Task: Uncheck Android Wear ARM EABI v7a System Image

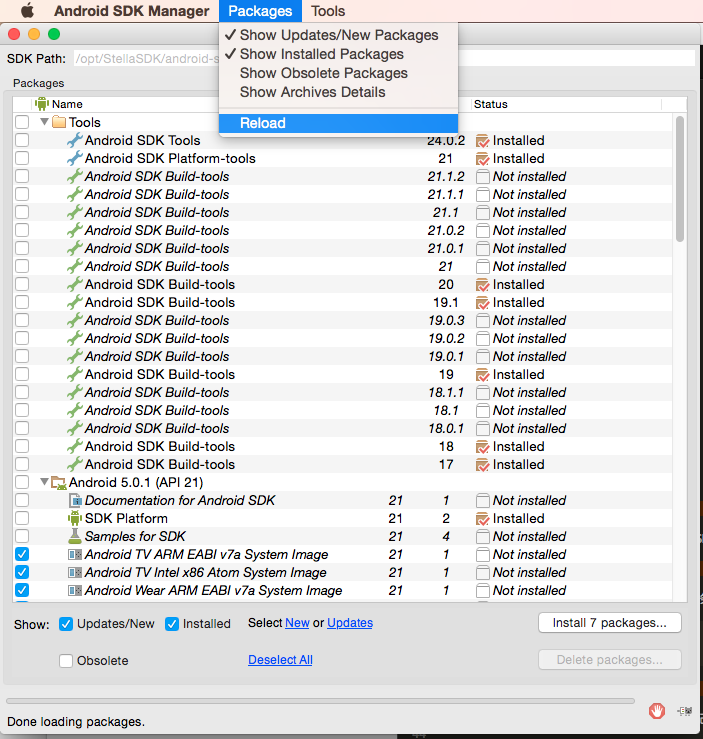Action: tap(22, 590)
